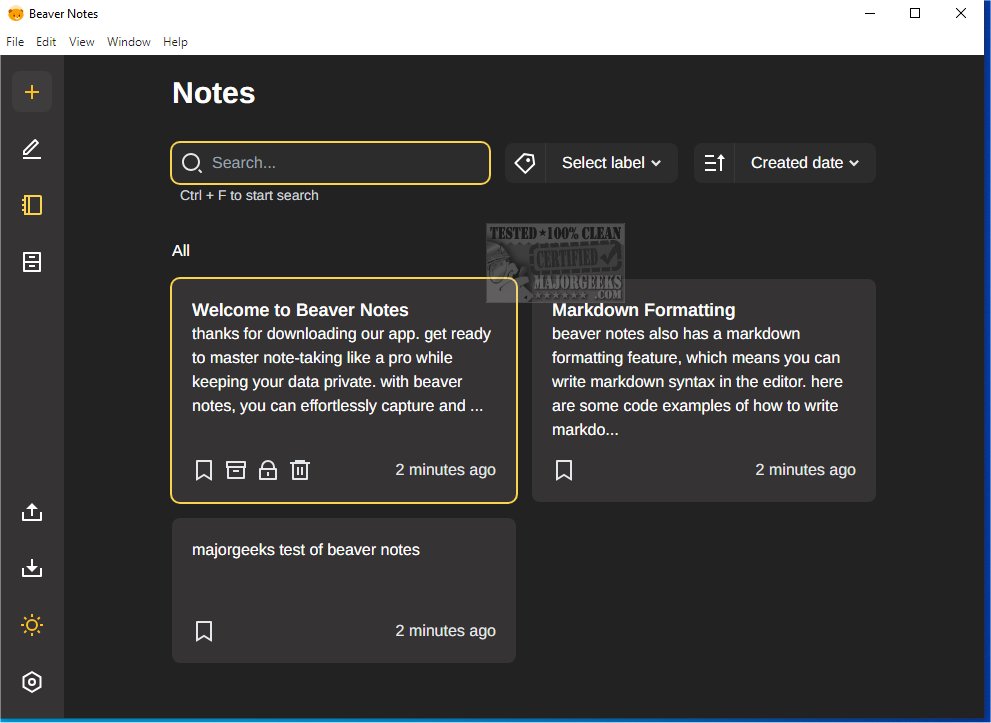Open the Markdown Formatting note title
The image size is (991, 723).
coord(643,310)
